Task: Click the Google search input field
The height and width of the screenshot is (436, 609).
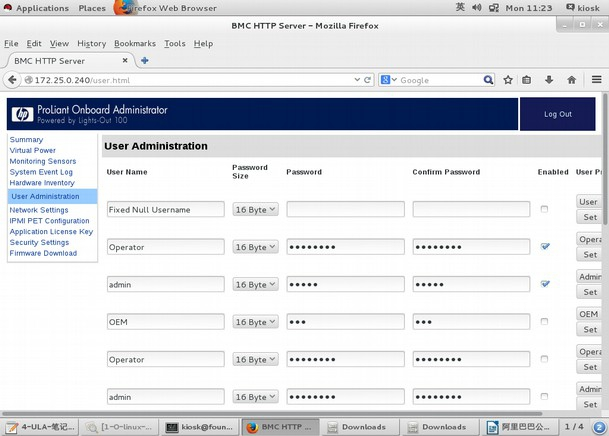Action: (440, 80)
